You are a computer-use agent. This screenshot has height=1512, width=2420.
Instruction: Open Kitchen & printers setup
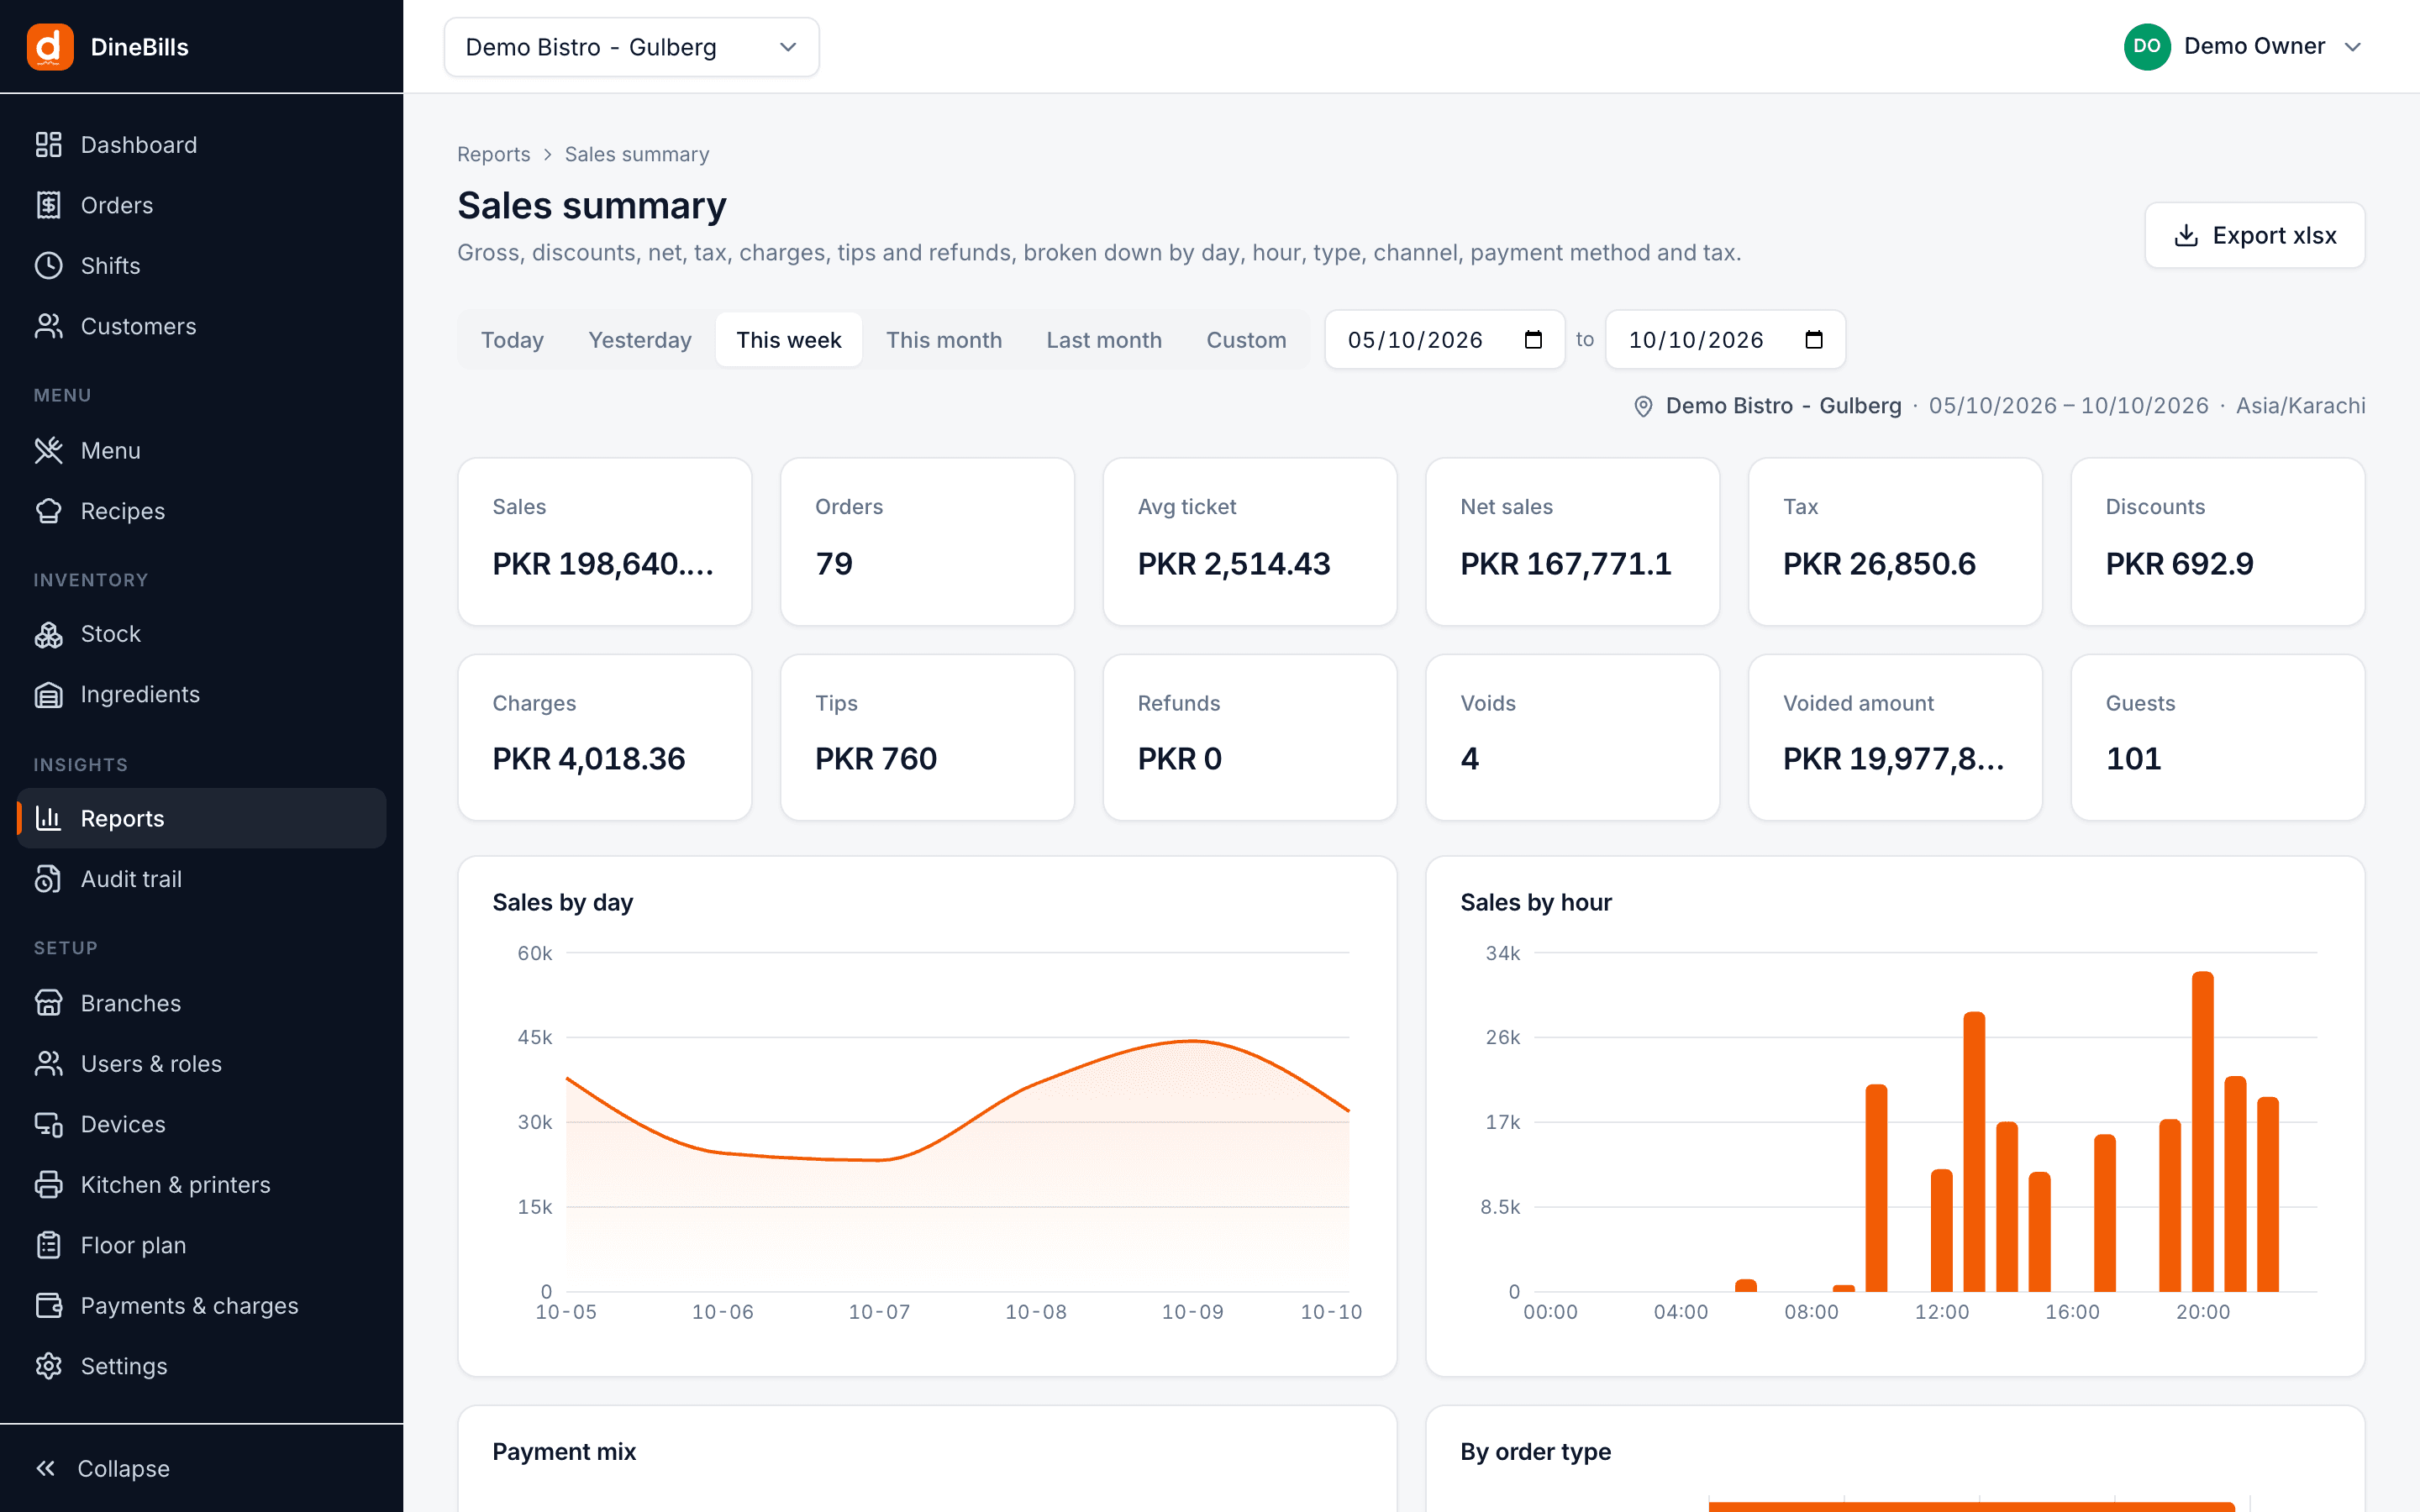point(201,1184)
